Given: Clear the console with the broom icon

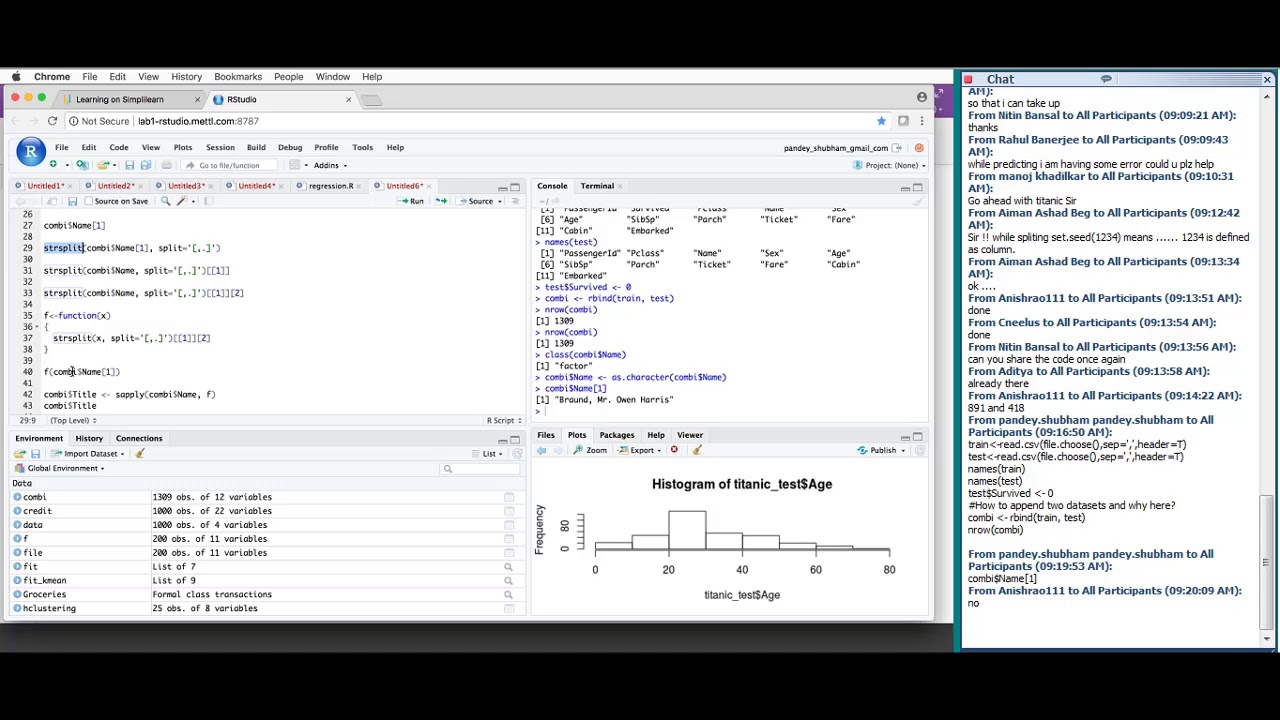Looking at the screenshot, I should coord(918,203).
